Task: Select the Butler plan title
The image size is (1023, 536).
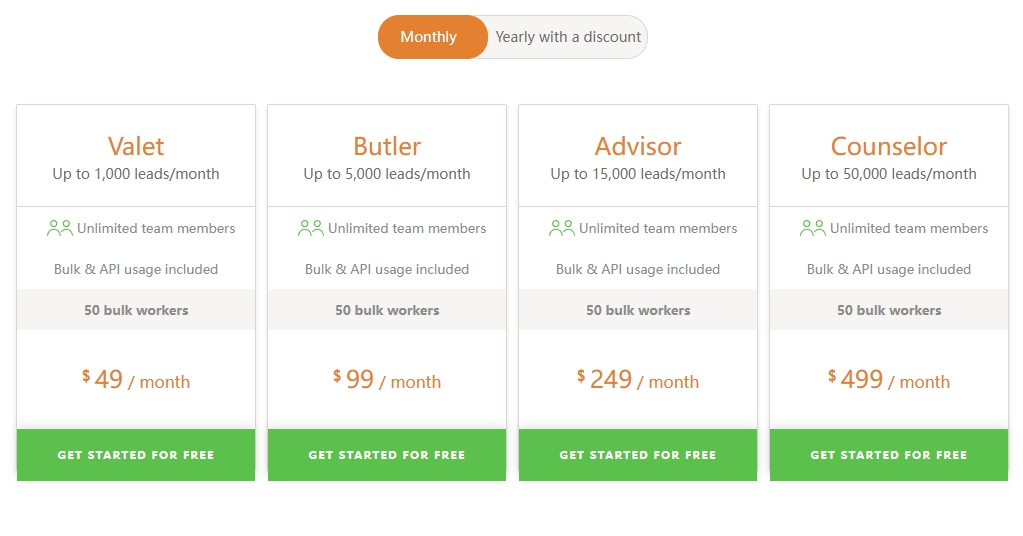Action: coord(387,146)
